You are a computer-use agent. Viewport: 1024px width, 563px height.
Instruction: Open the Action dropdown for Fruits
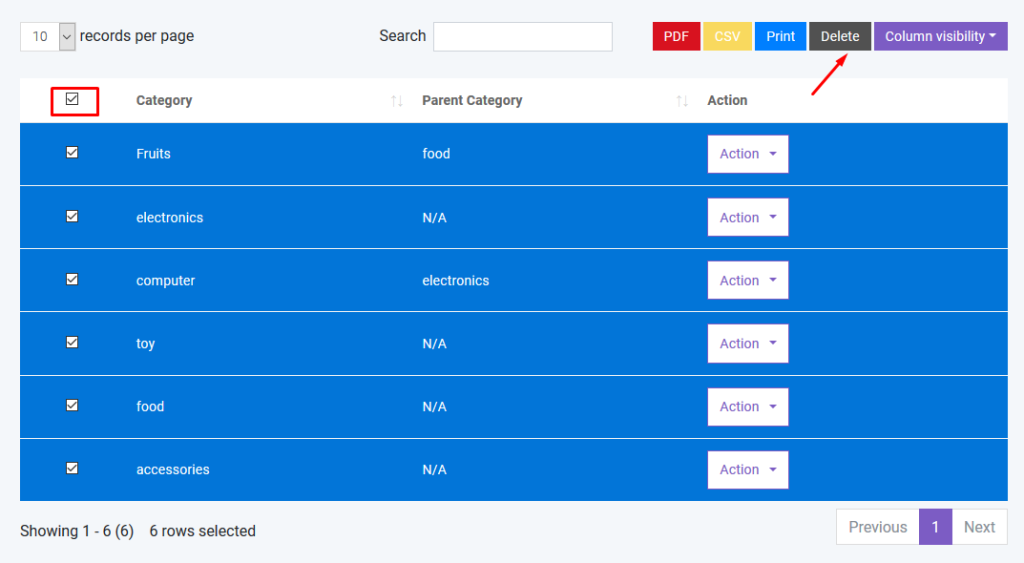[747, 154]
